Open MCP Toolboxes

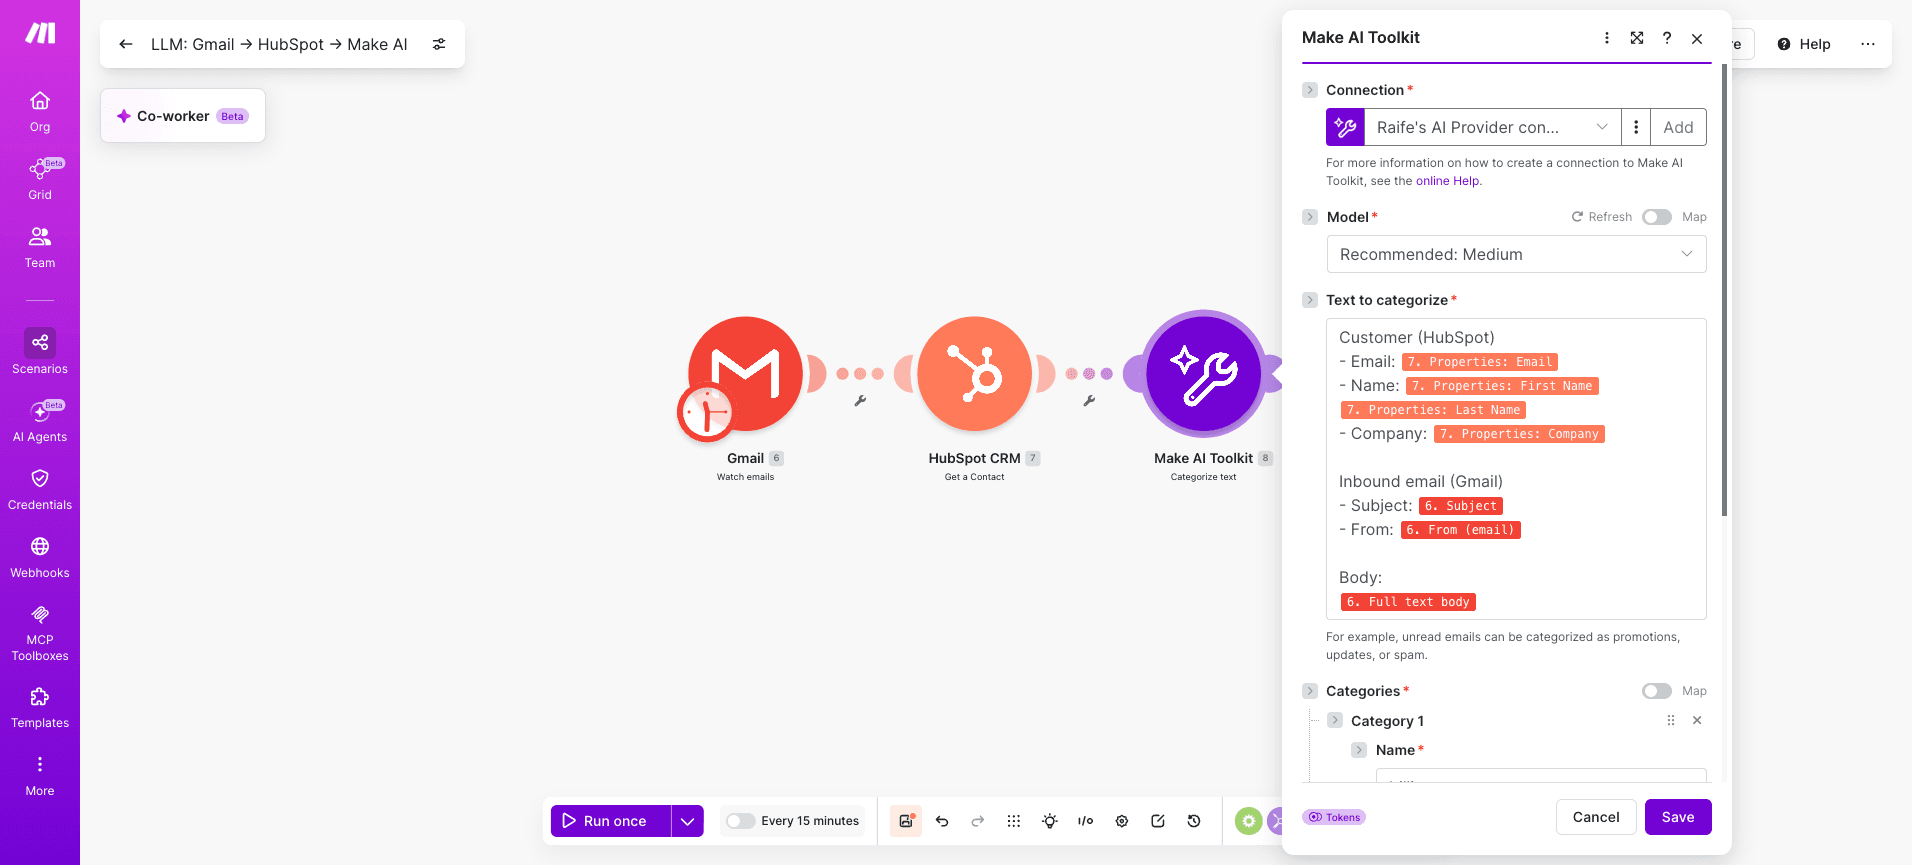40,632
